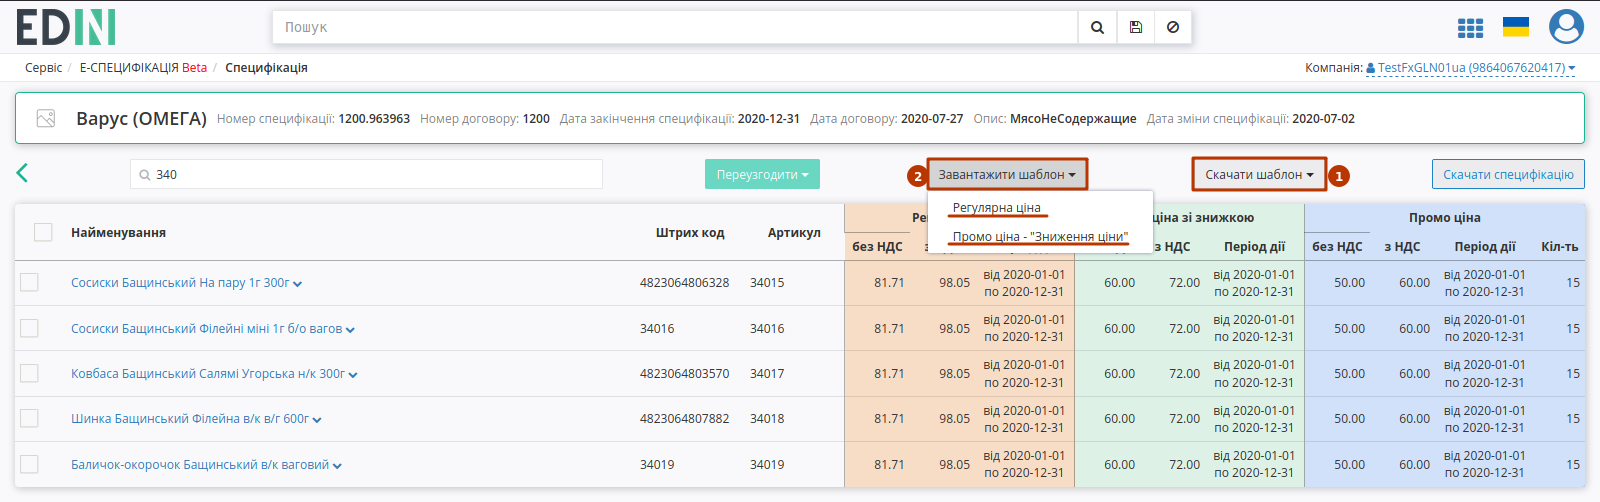This screenshot has height=502, width=1600.
Task: Tick checkbox for Ковбаса Бащинський Салямі
Action: pos(29,373)
